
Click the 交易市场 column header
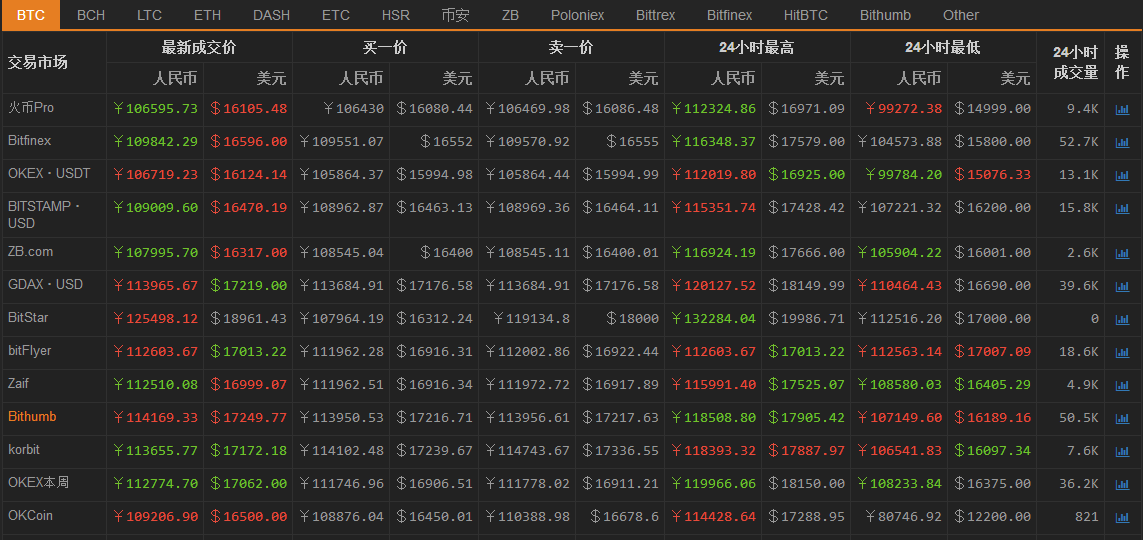point(37,62)
